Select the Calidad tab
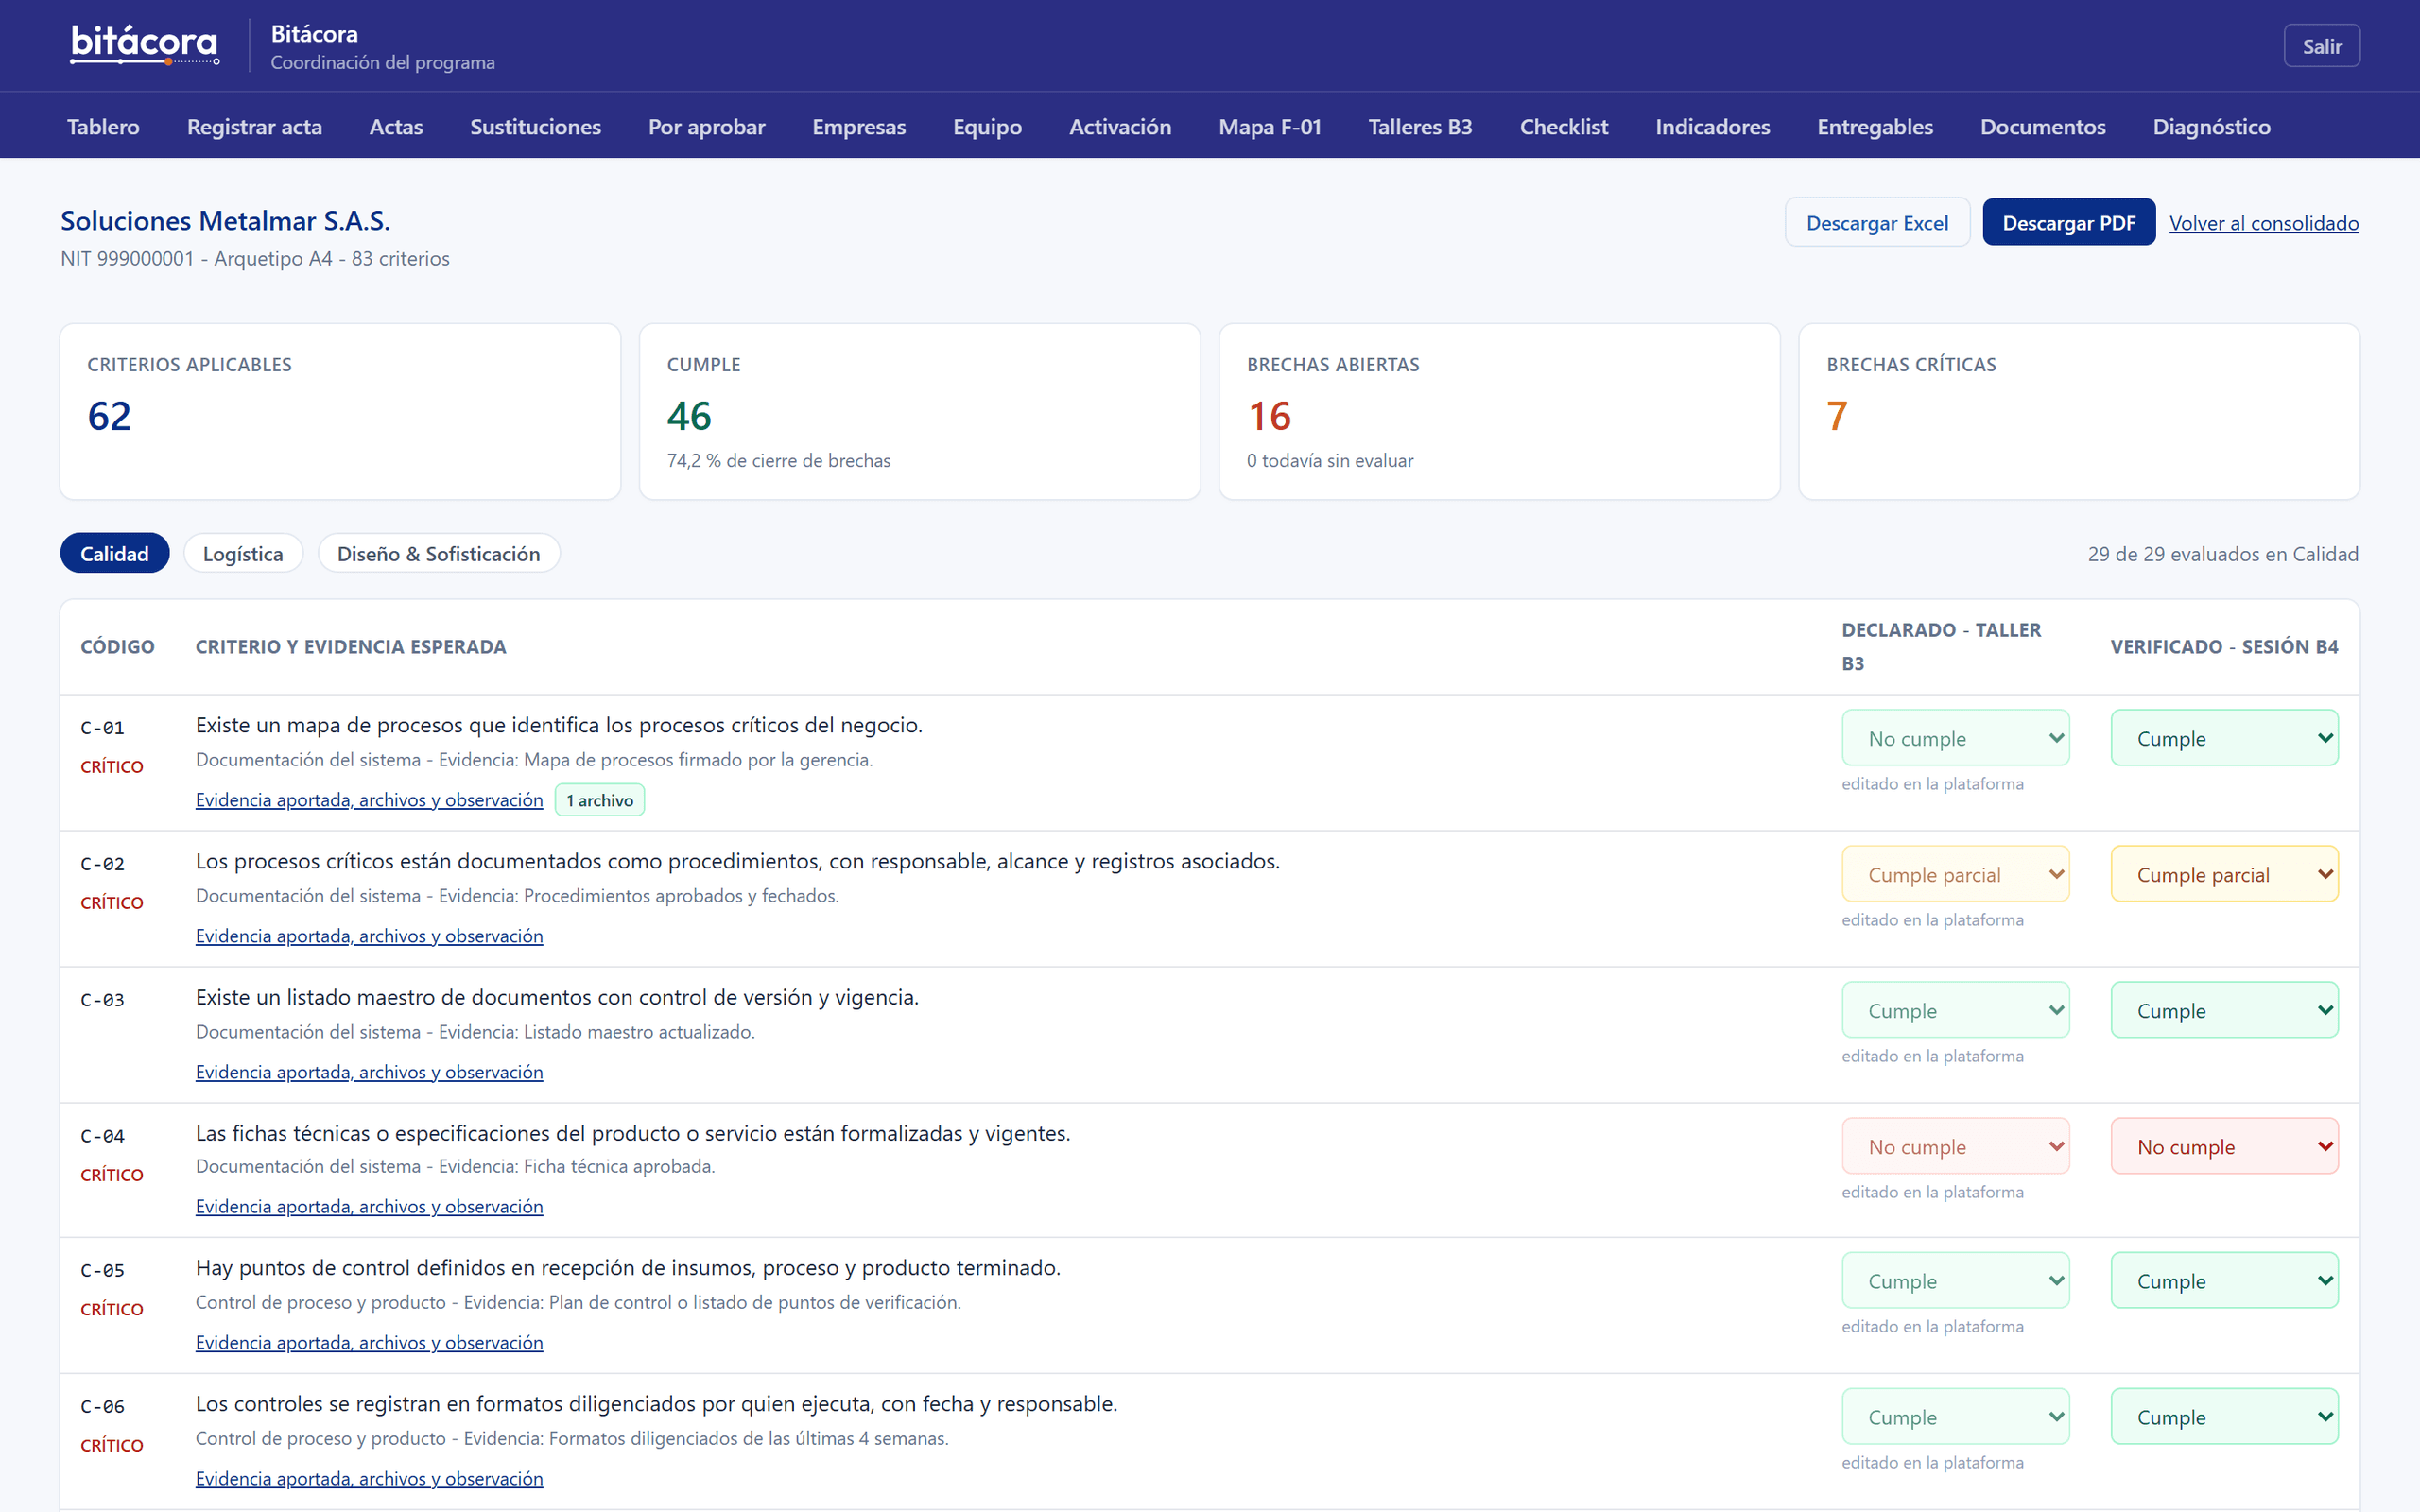 [x=114, y=553]
